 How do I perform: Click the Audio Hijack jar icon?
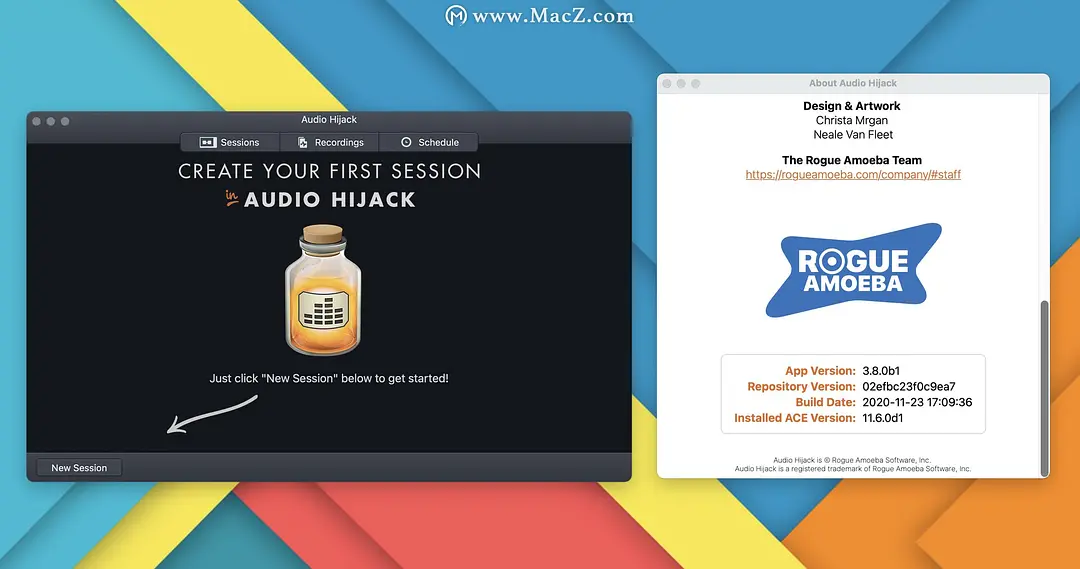pos(323,290)
